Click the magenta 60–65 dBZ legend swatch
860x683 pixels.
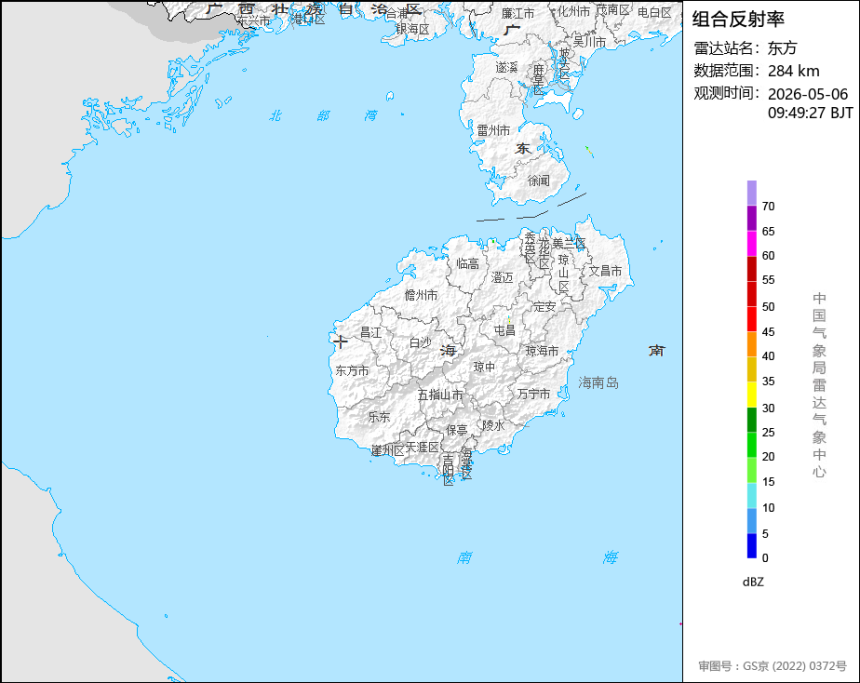click(751, 244)
